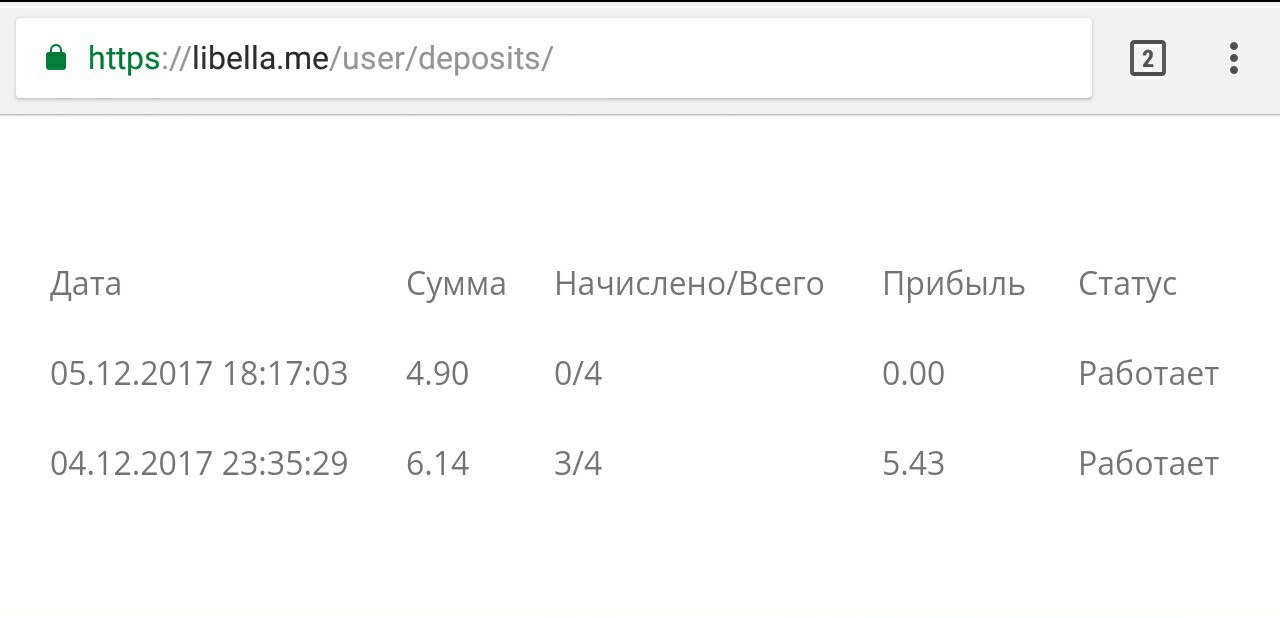Click the 5.43 profit value
This screenshot has height=618, width=1280.
coord(913,464)
